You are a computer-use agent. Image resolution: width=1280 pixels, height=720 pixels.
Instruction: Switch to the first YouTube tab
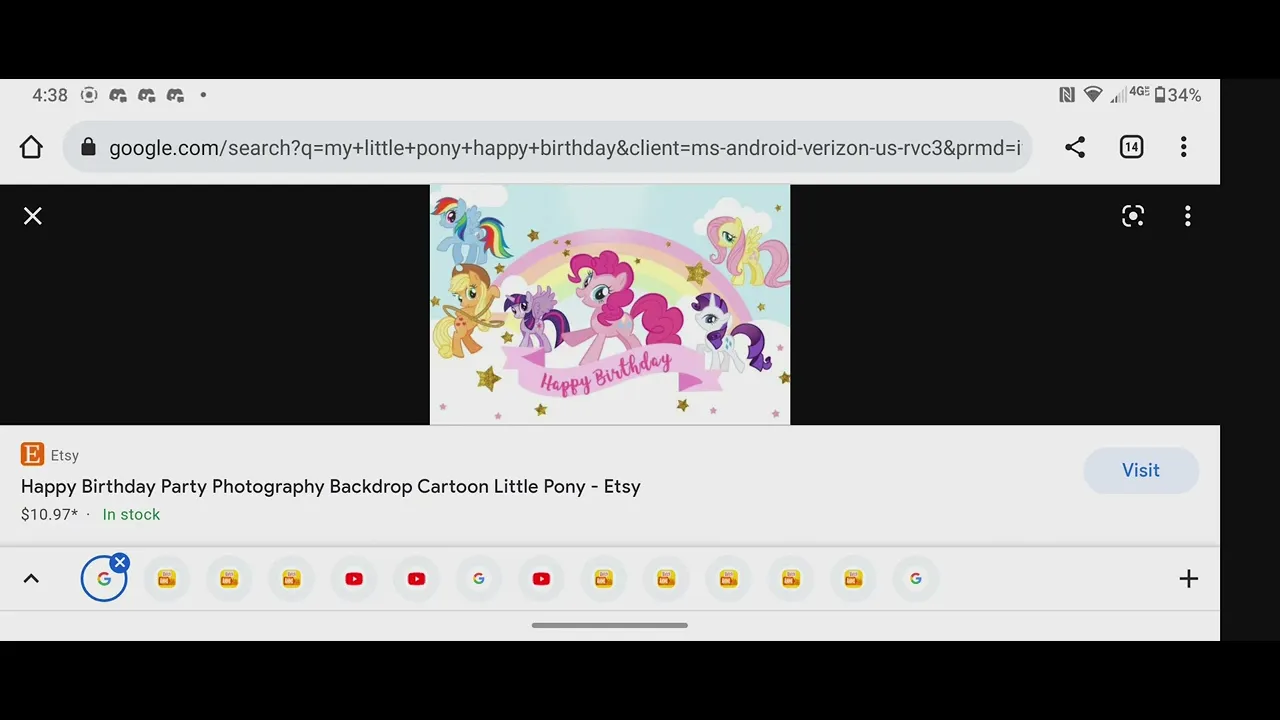(354, 579)
